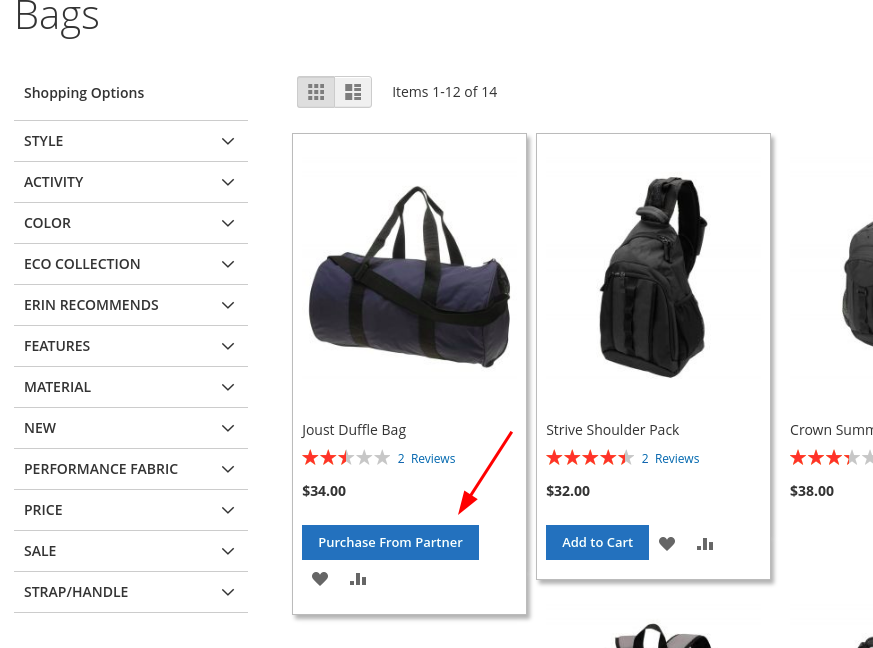
Task: Add Strive Shoulder Pack to wishlist
Action: pos(667,543)
